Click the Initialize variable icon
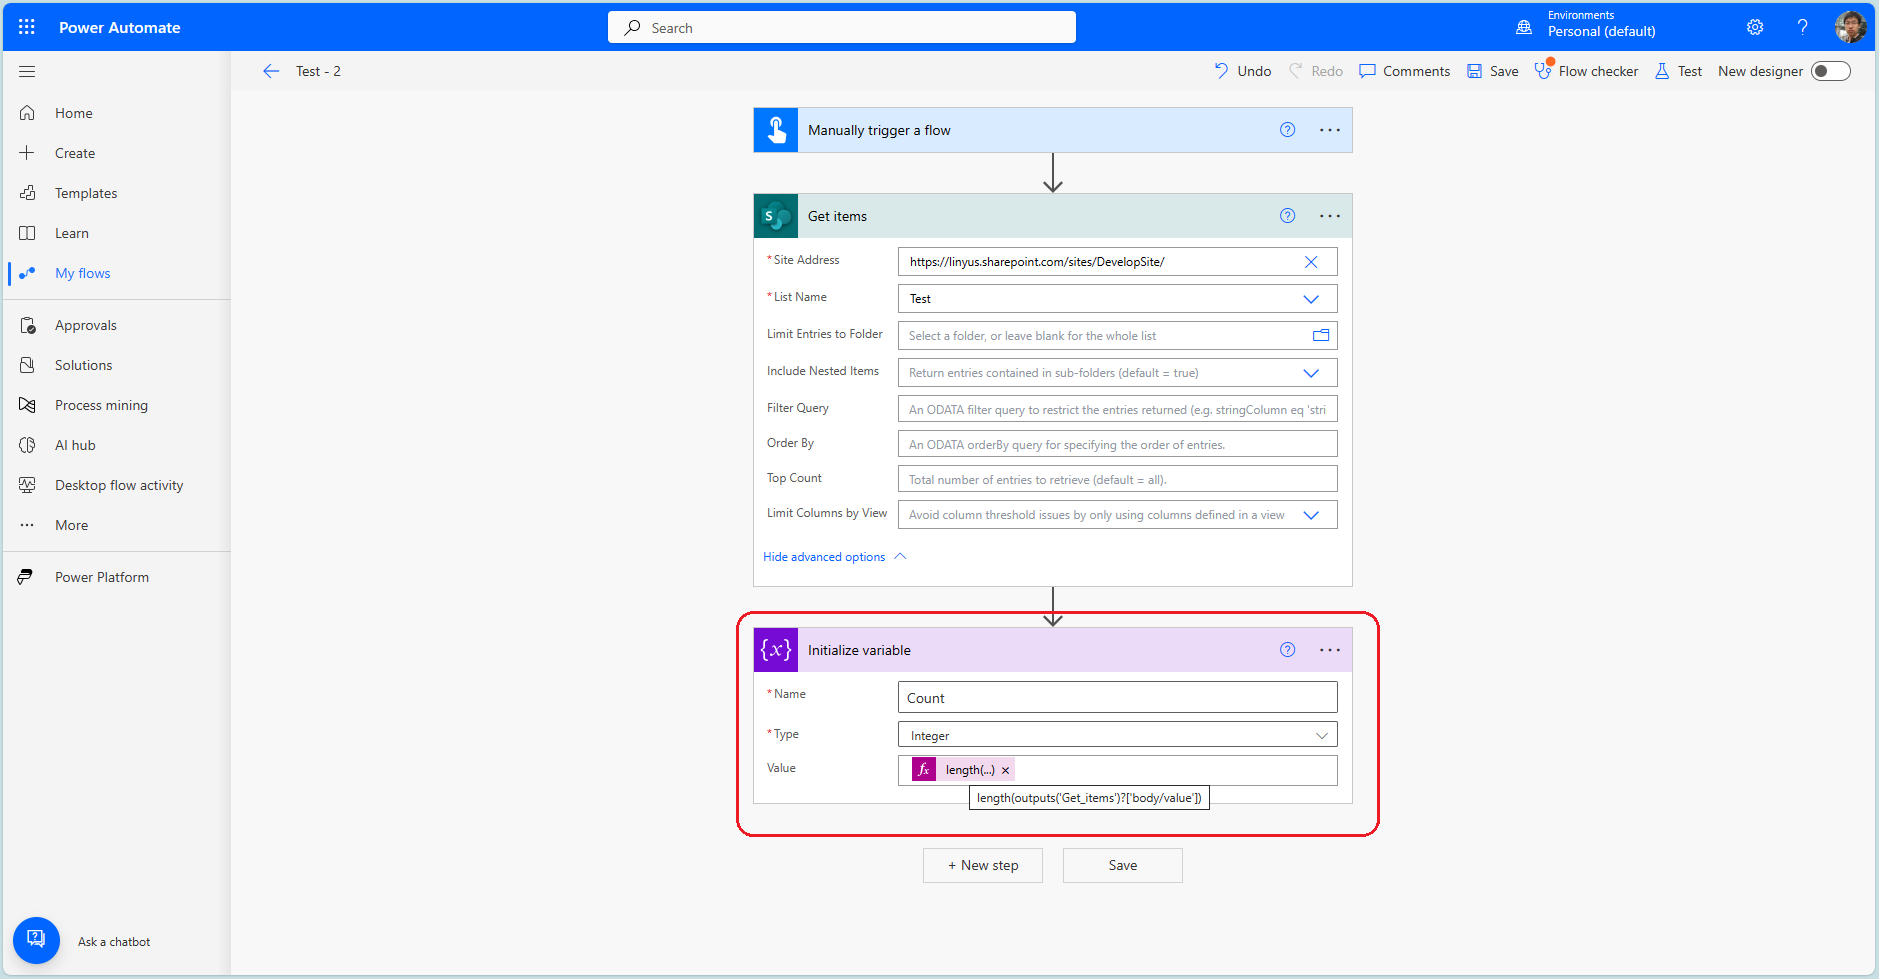This screenshot has width=1879, height=979. coord(776,650)
